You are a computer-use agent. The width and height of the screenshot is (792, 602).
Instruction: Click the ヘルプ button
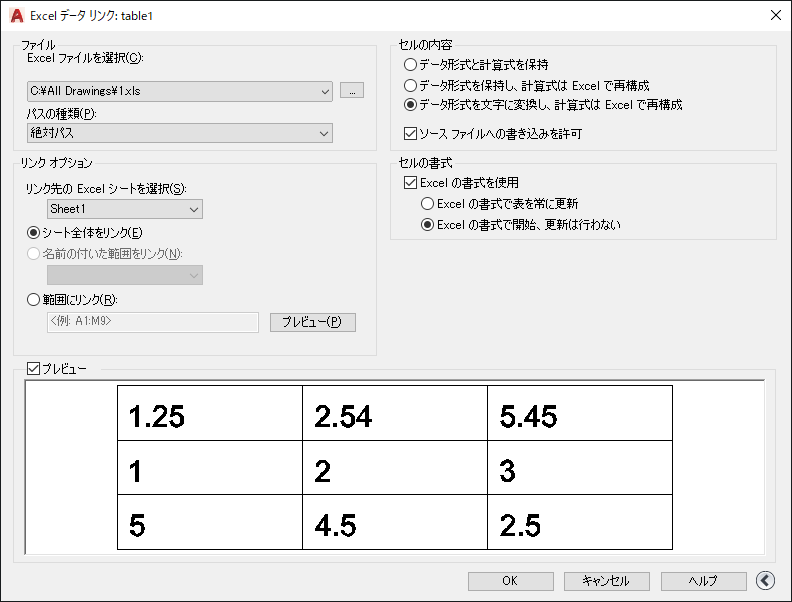[x=704, y=581]
